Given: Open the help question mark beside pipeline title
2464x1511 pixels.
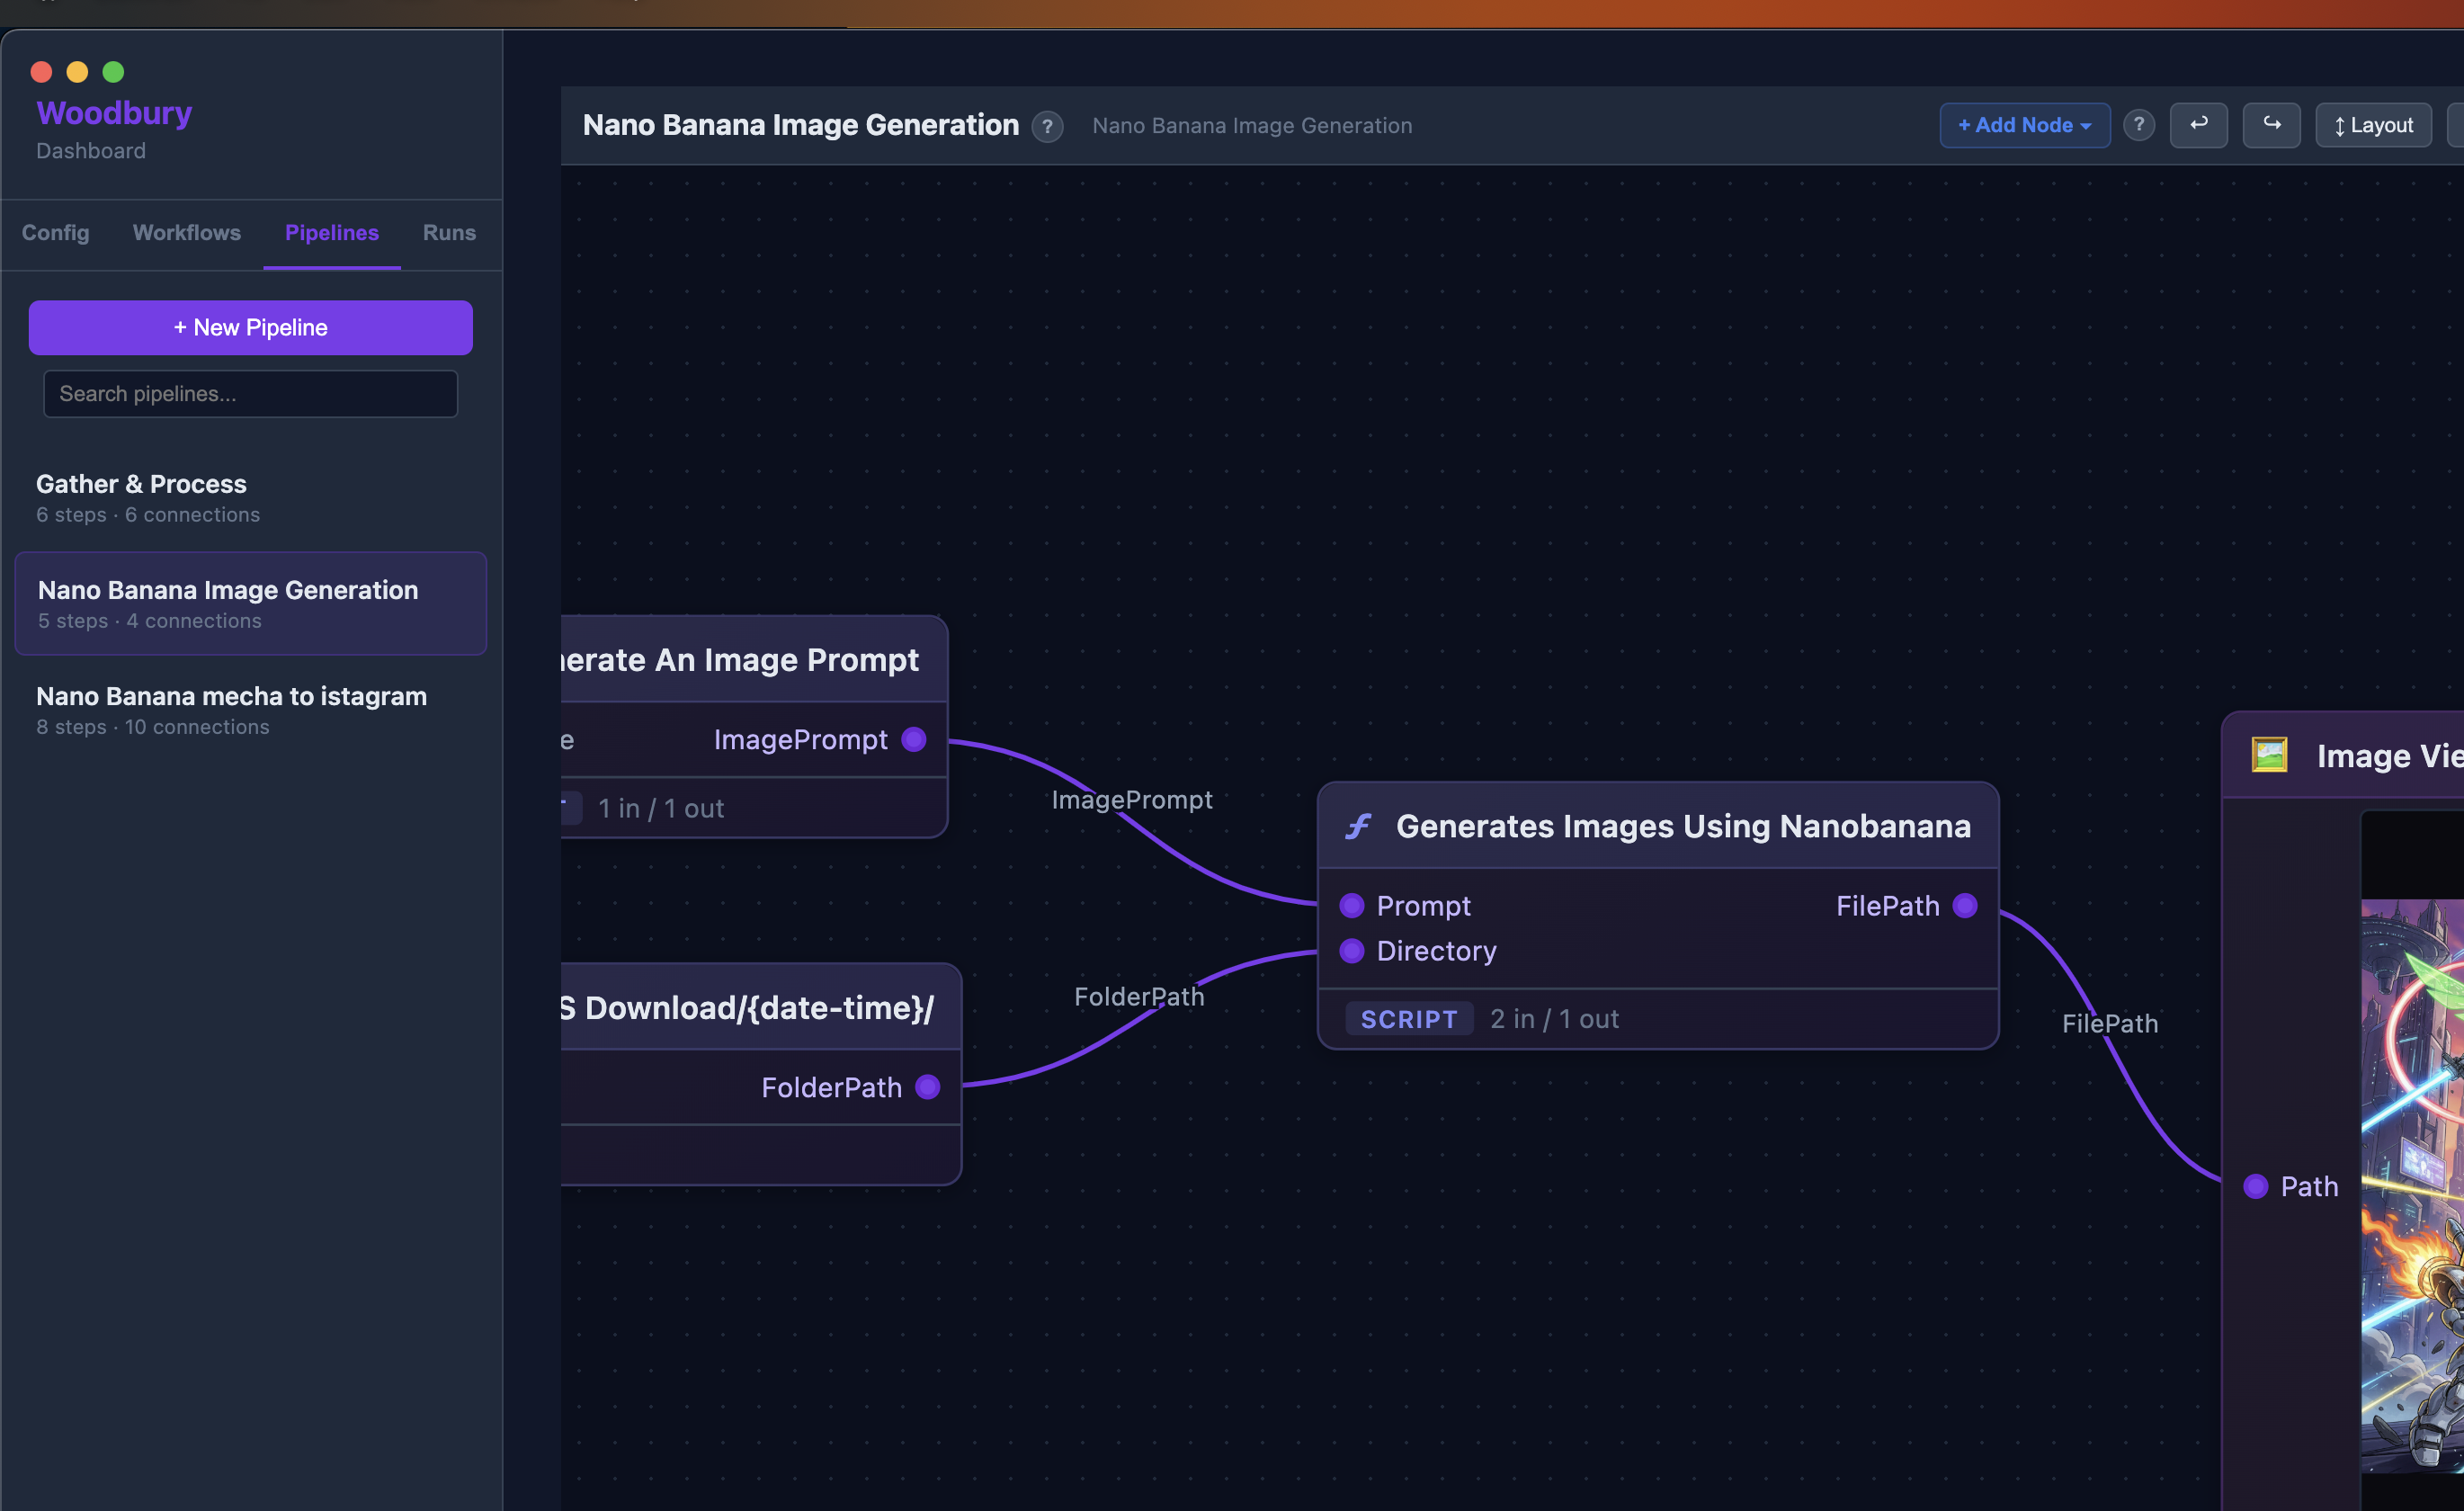Looking at the screenshot, I should tap(1047, 126).
